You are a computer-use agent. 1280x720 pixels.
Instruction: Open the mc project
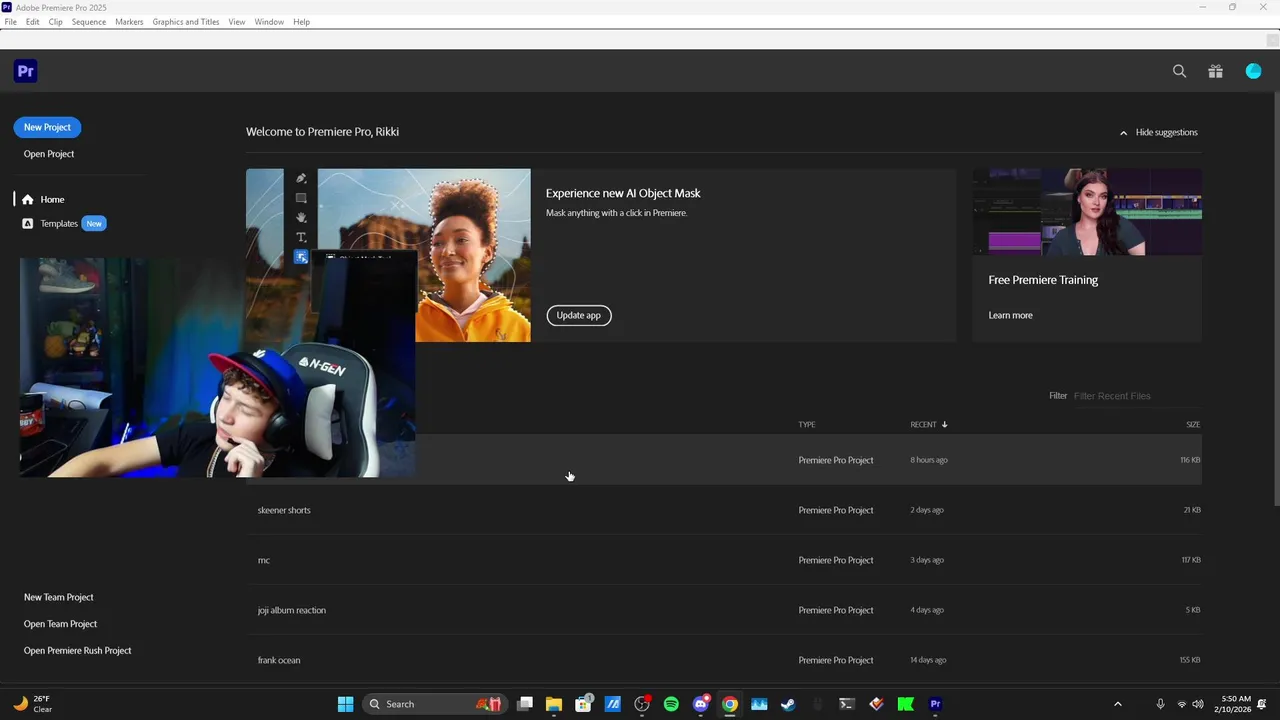coord(724,560)
